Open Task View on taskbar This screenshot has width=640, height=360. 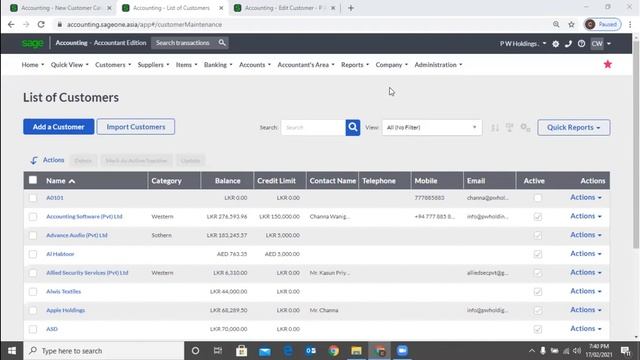(218, 351)
